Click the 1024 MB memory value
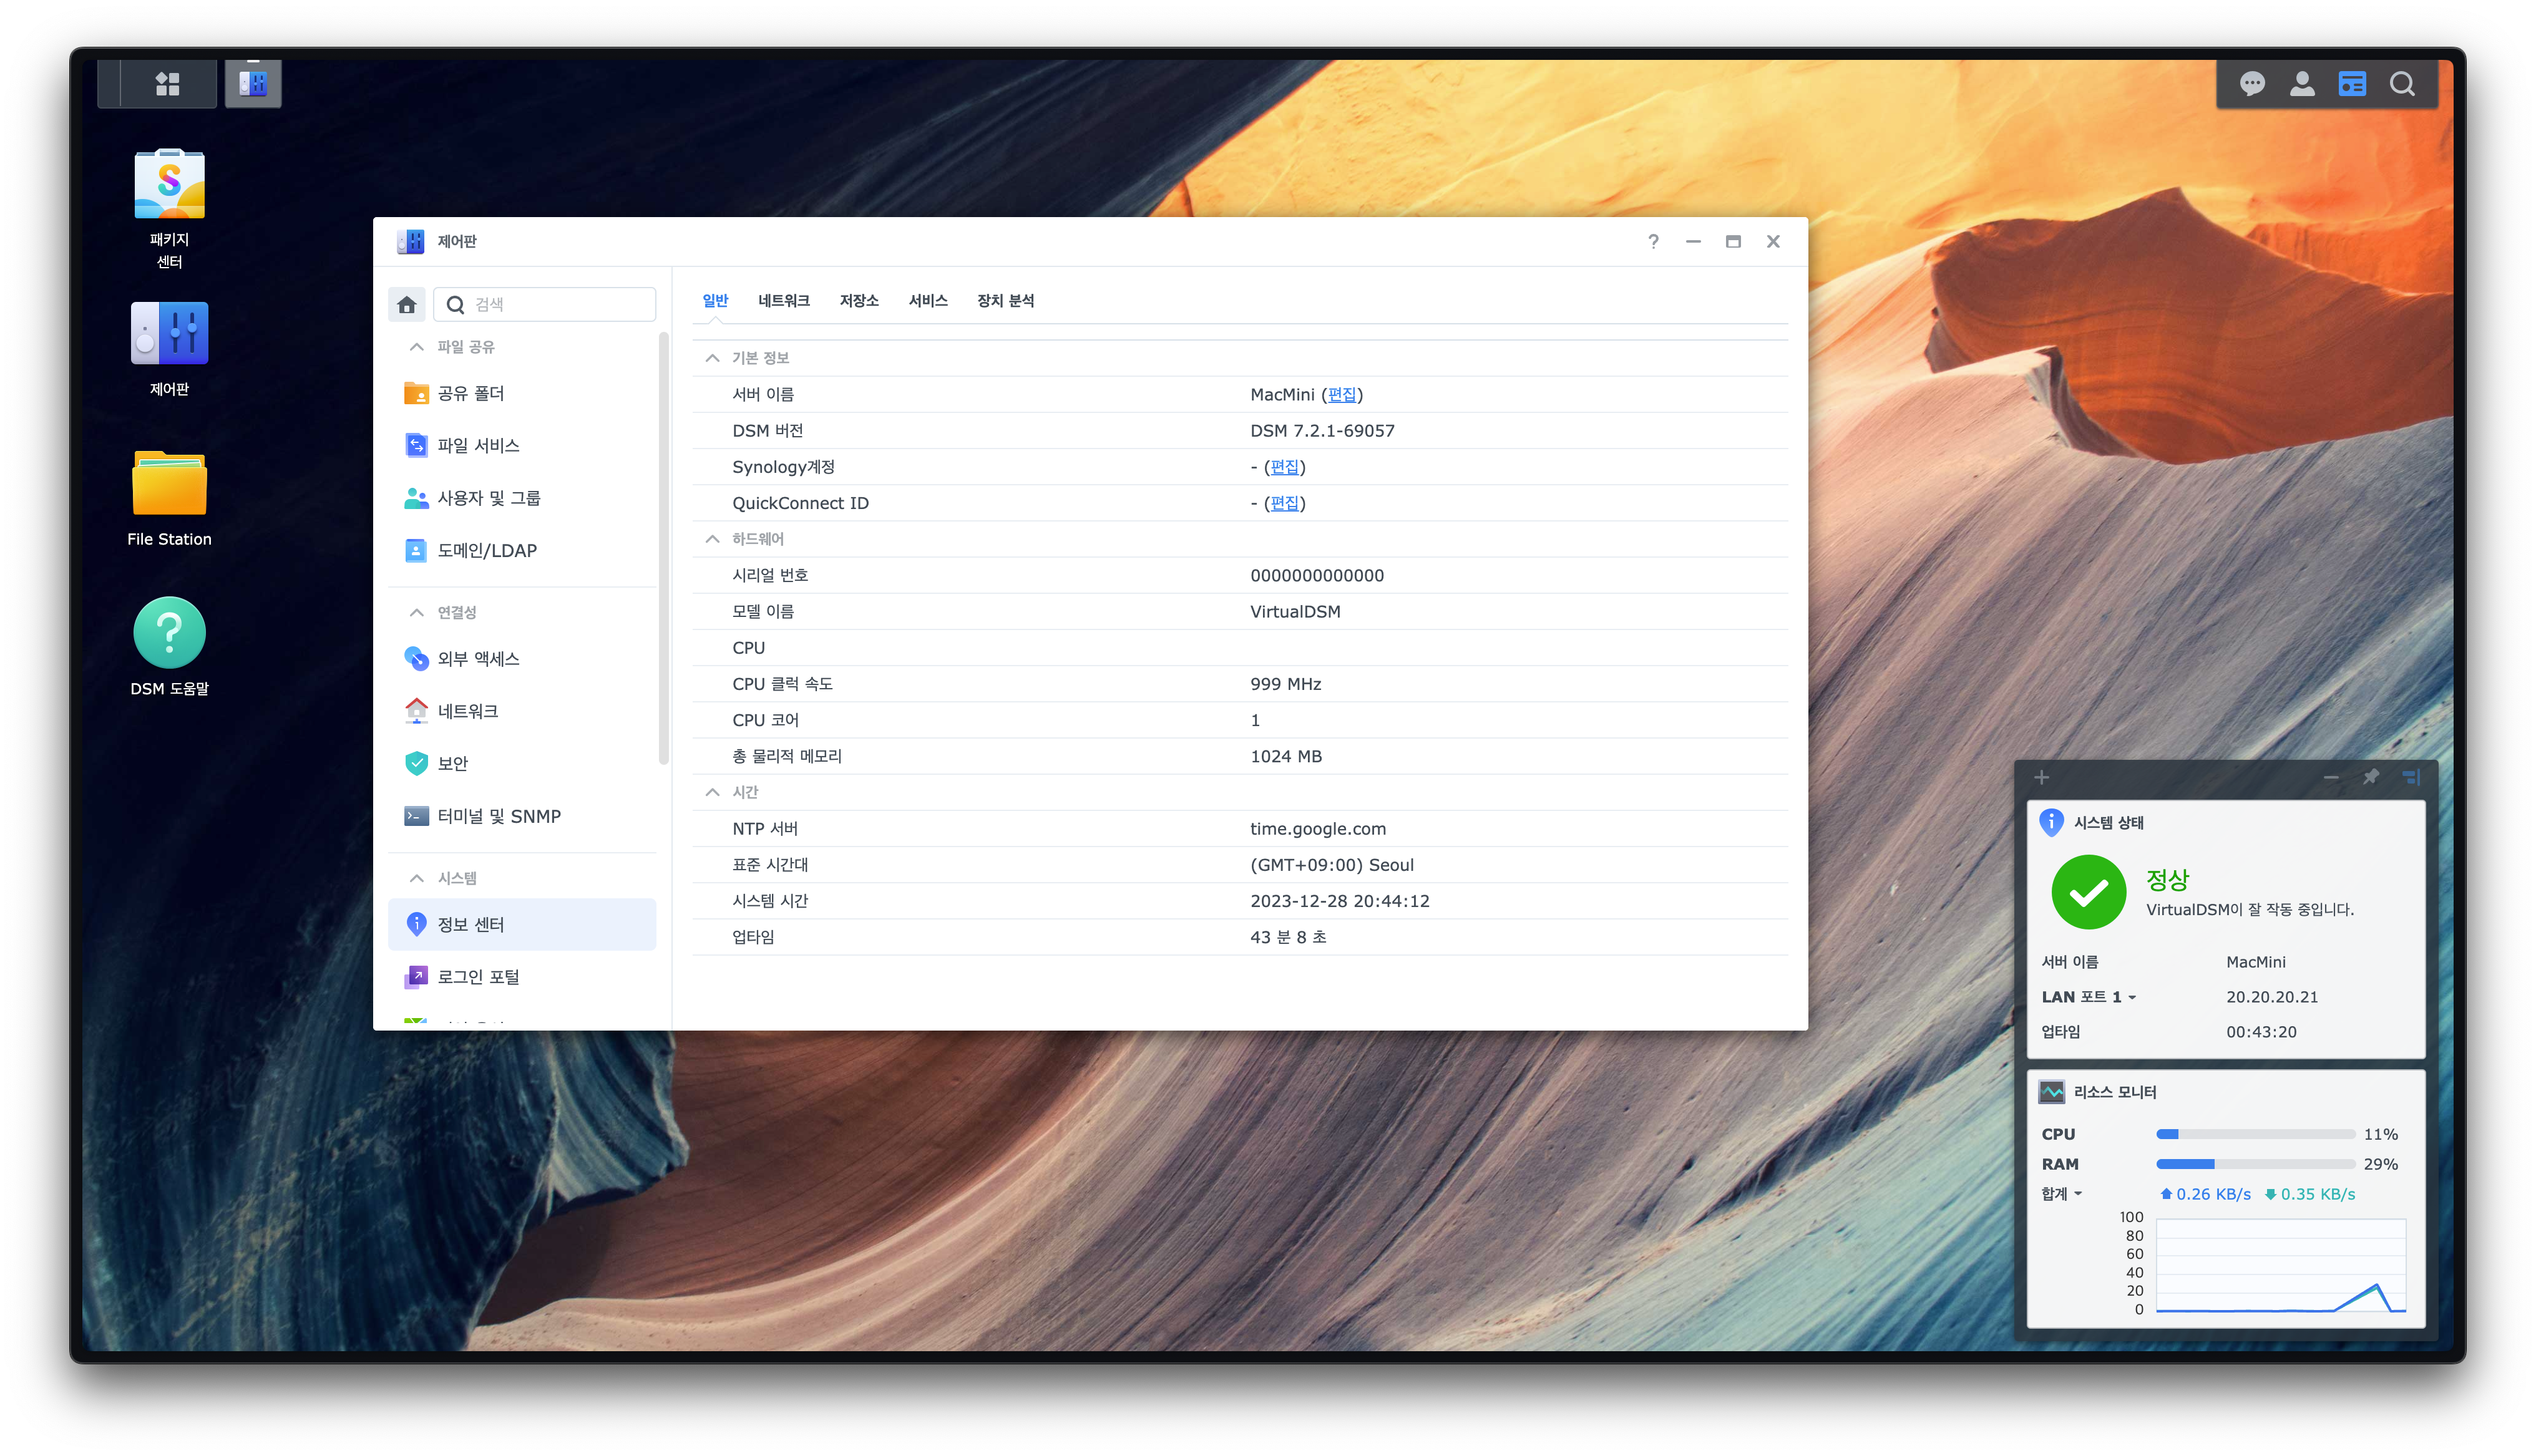Screen dimensions: 2536x1456 [1286, 756]
